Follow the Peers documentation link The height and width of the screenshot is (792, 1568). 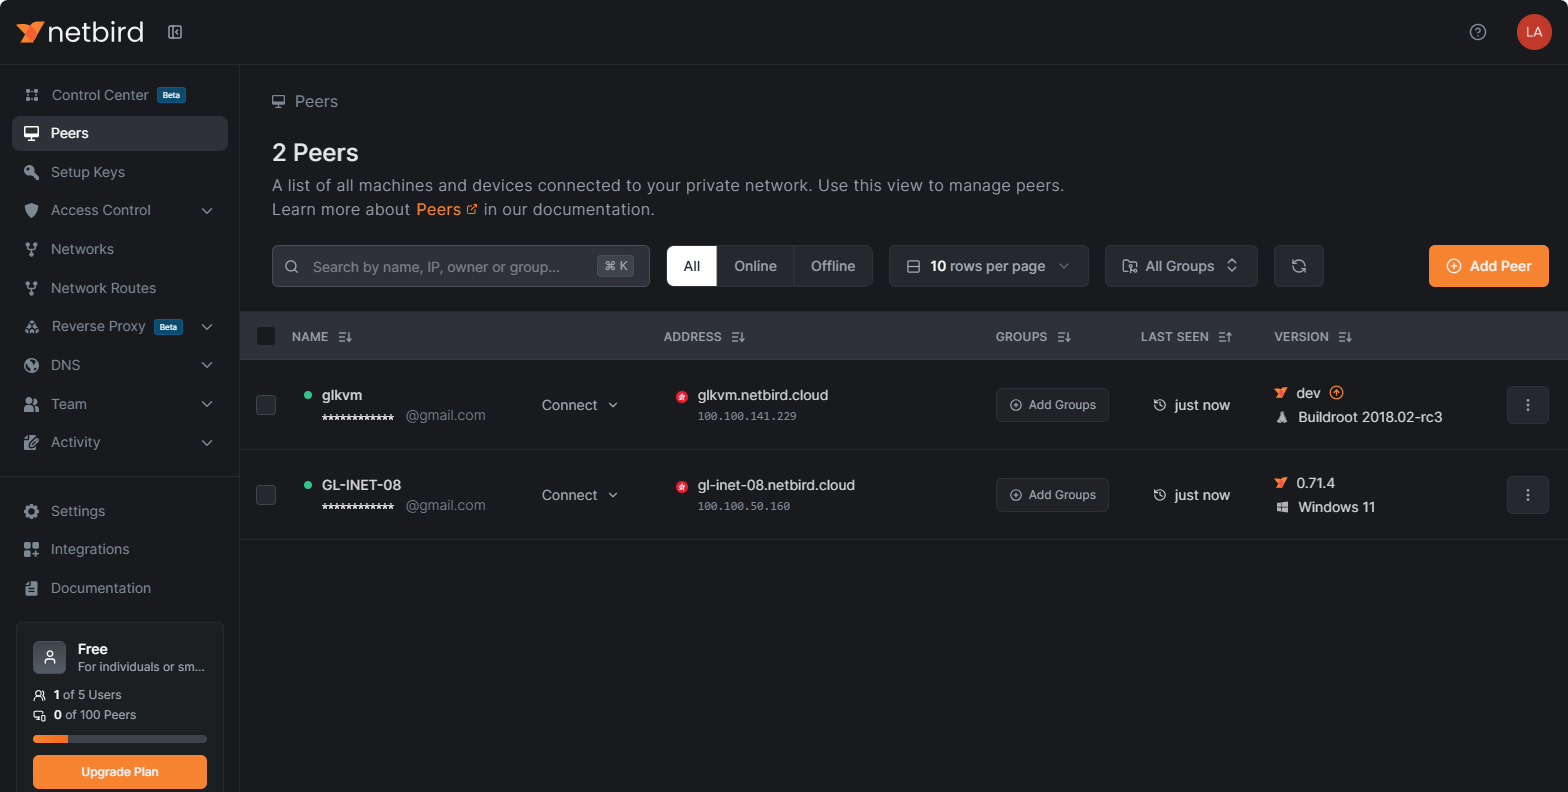tap(446, 209)
